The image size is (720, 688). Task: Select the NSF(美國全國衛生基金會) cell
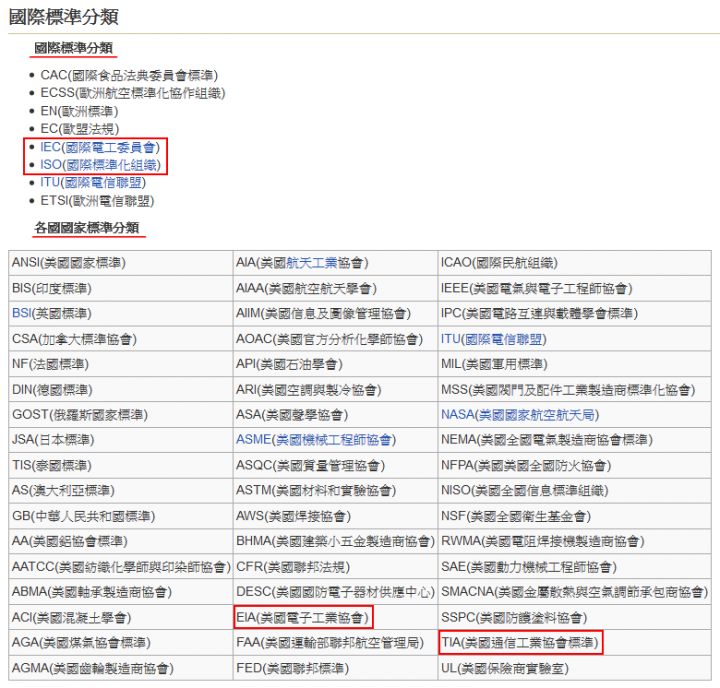coord(575,516)
